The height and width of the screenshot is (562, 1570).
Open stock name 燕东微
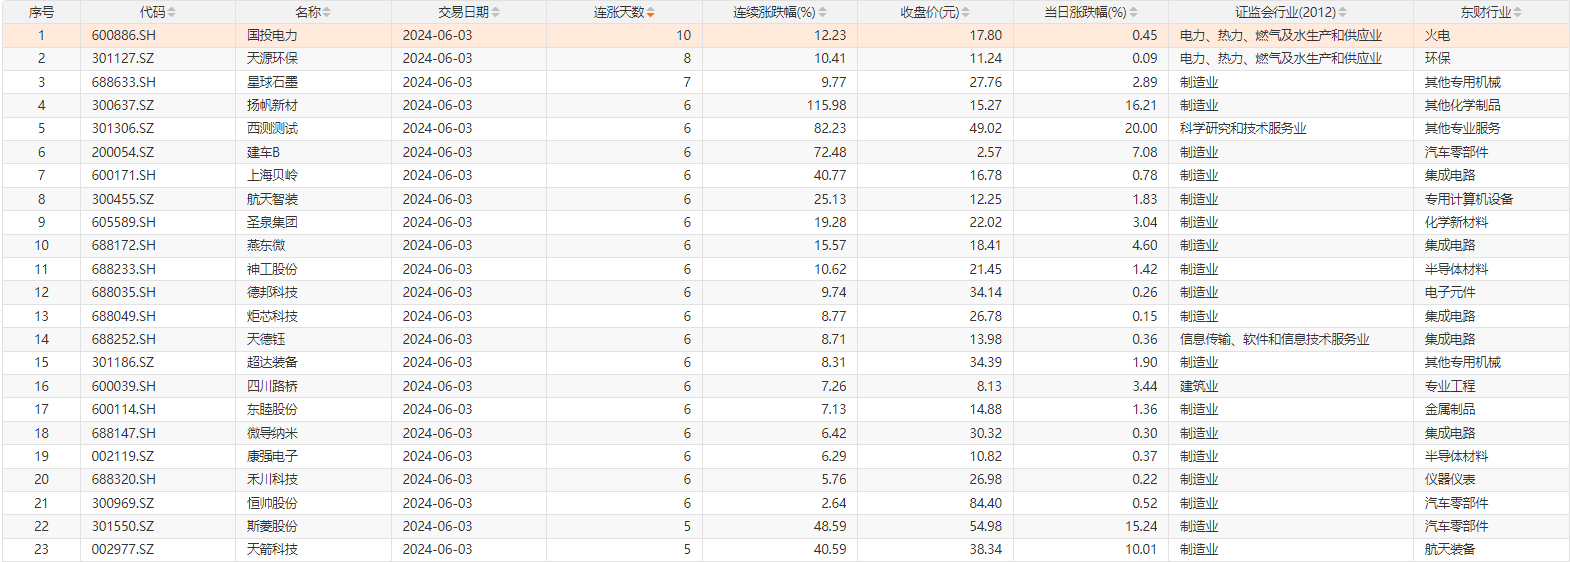pos(266,245)
